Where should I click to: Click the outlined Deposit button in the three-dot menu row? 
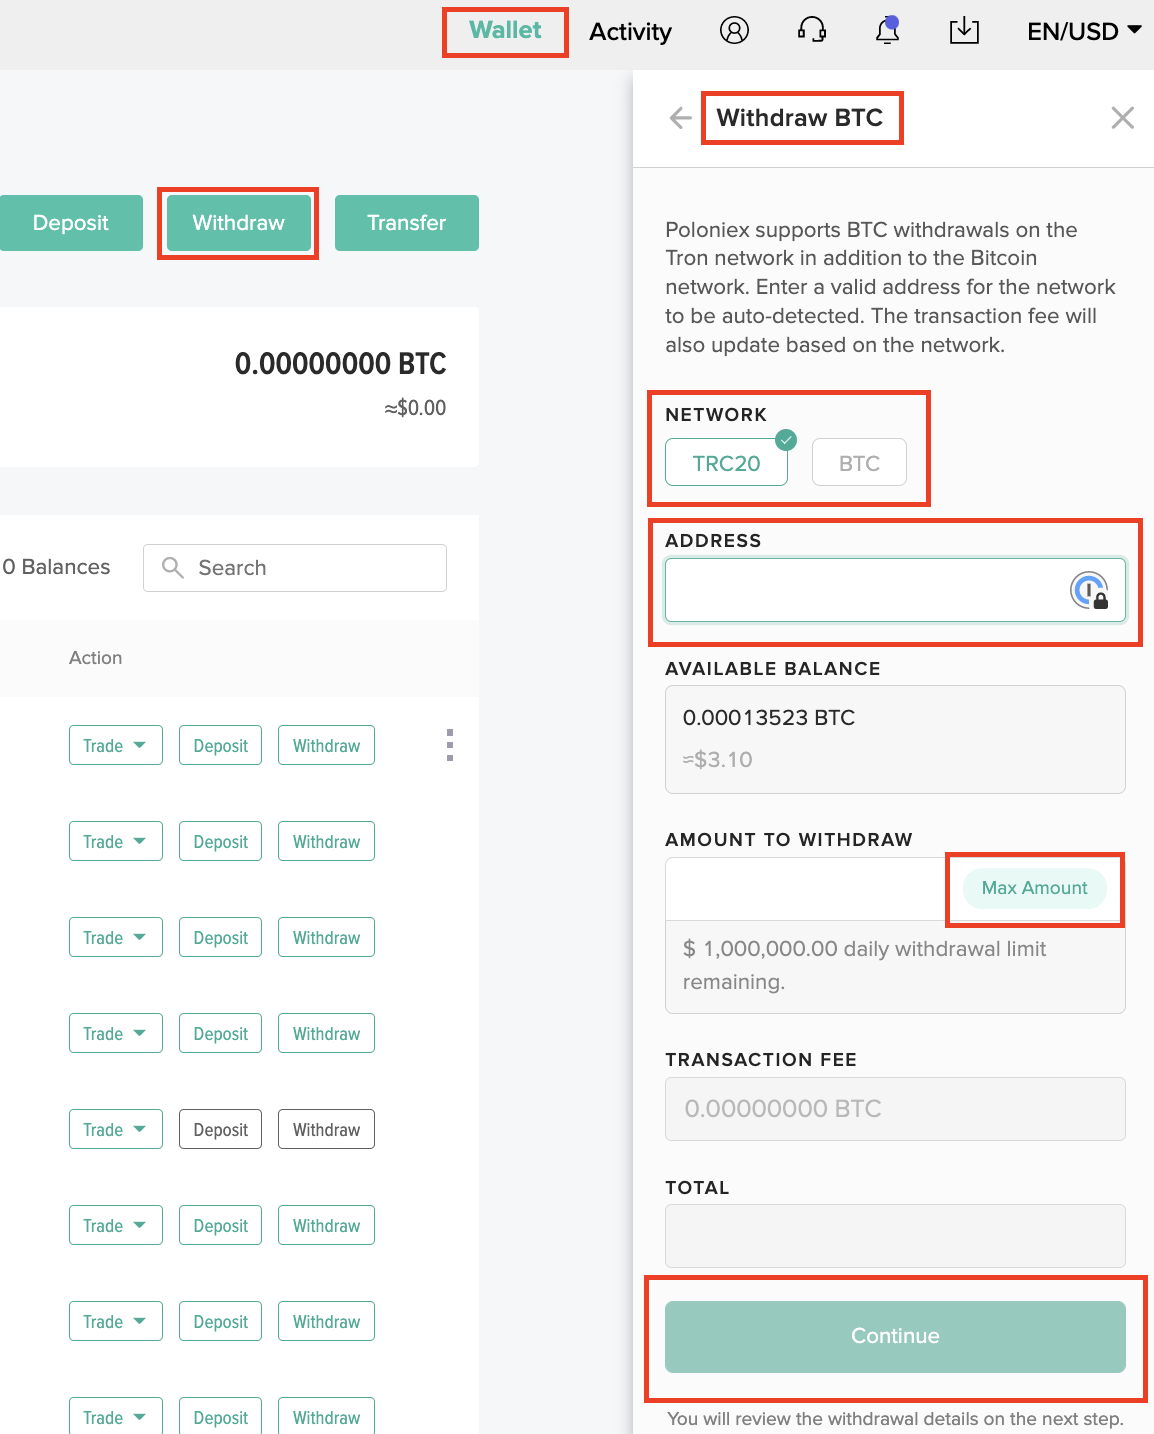220,745
